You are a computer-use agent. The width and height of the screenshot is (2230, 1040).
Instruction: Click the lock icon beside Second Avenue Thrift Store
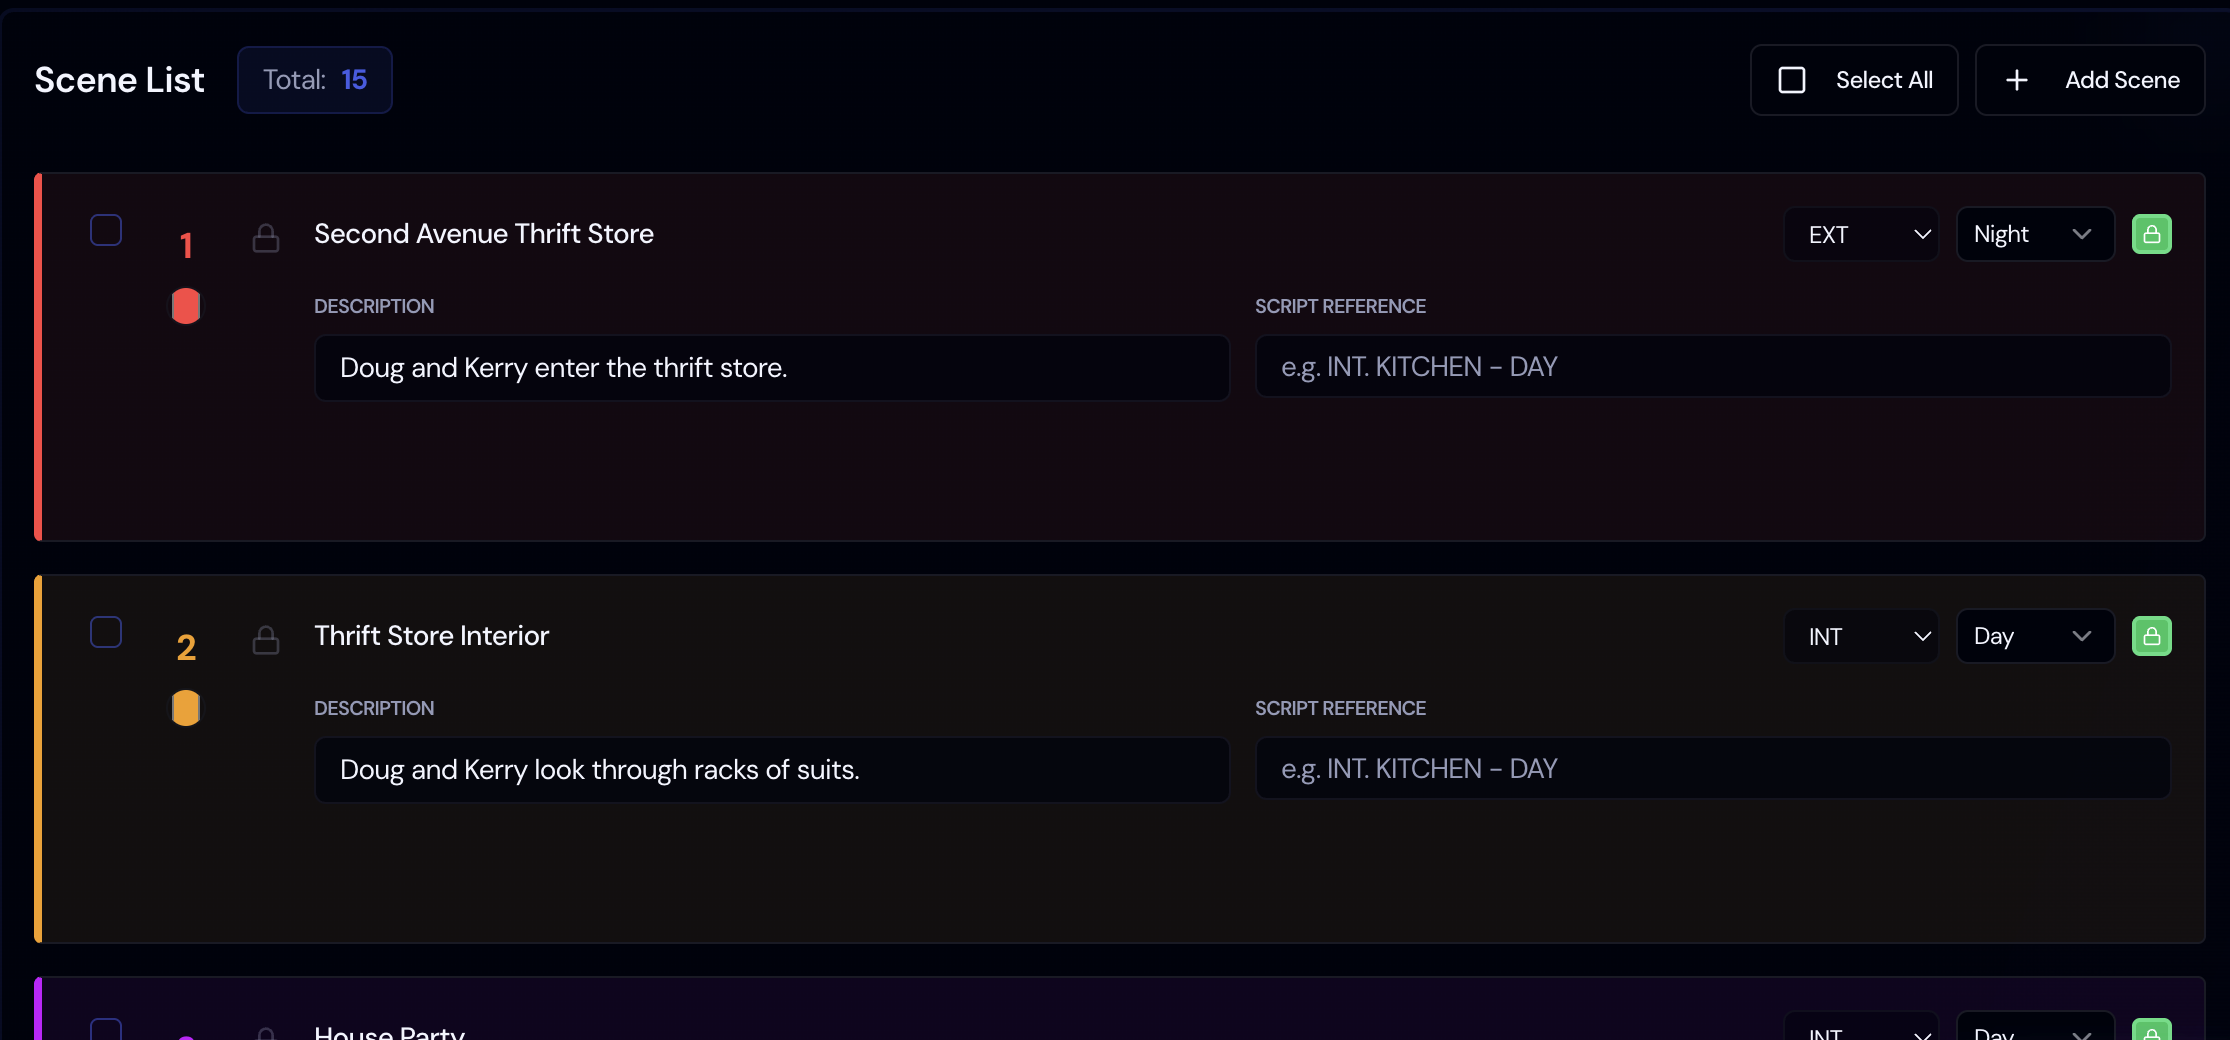pos(266,239)
